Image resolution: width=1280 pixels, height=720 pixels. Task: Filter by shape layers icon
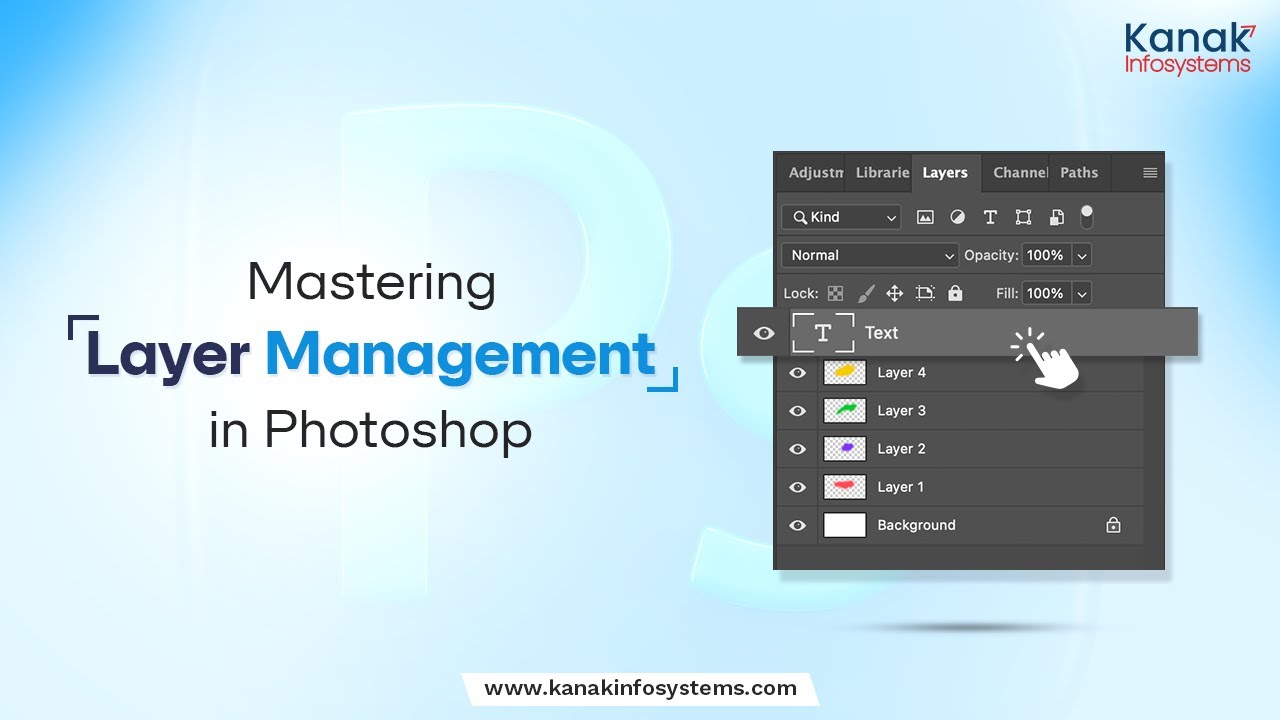1023,217
